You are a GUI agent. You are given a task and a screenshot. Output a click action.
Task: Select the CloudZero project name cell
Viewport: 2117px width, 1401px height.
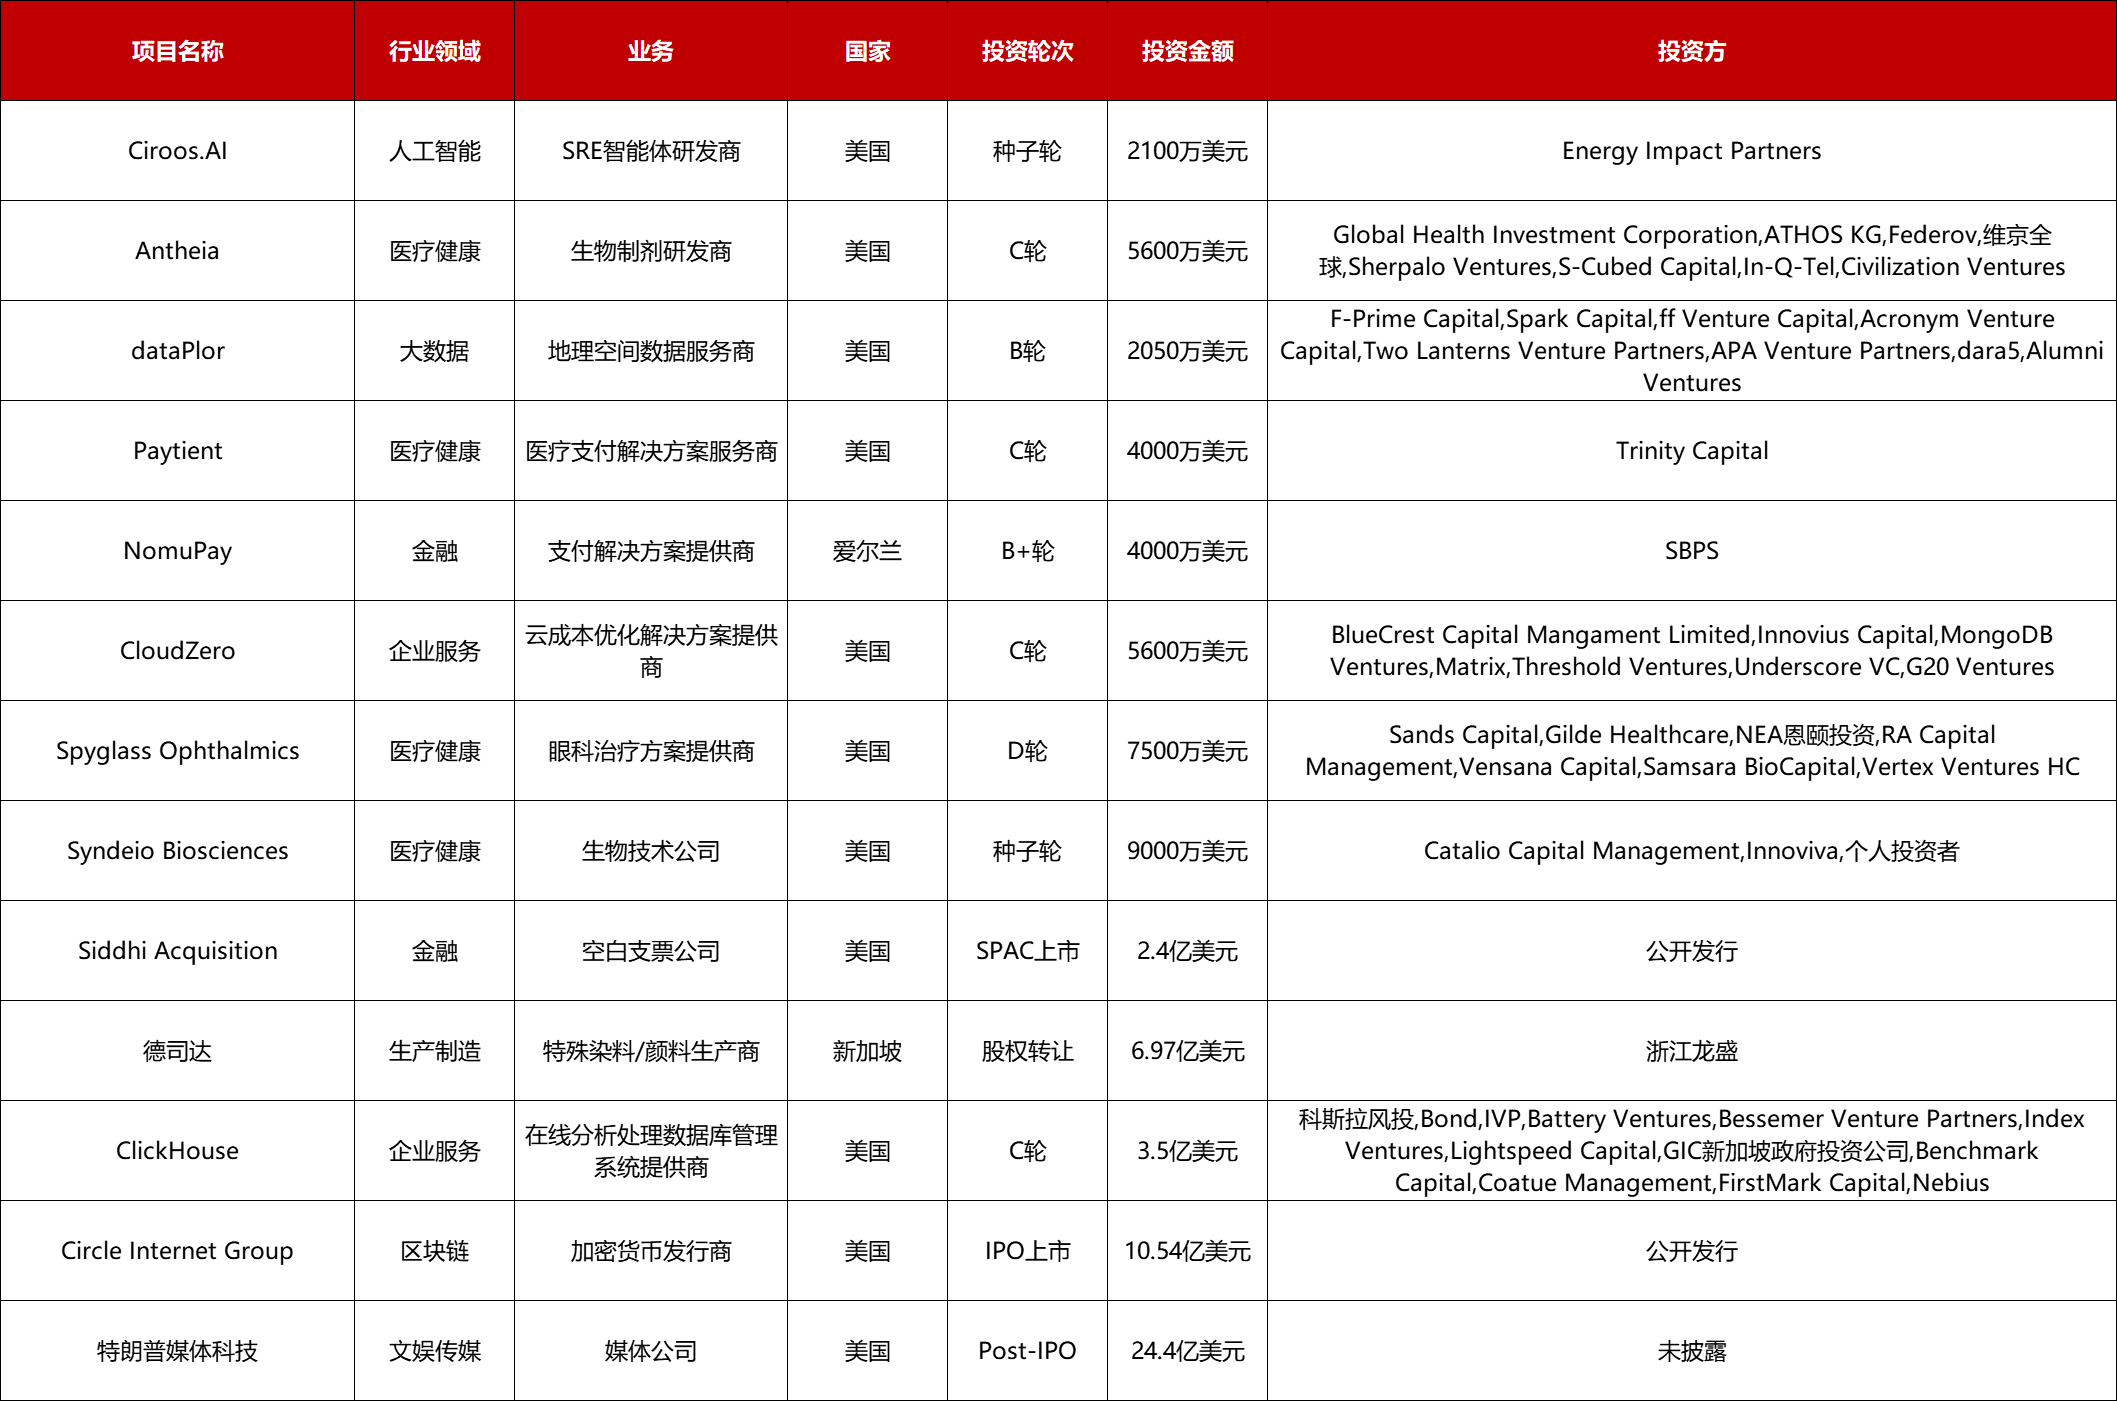177,651
